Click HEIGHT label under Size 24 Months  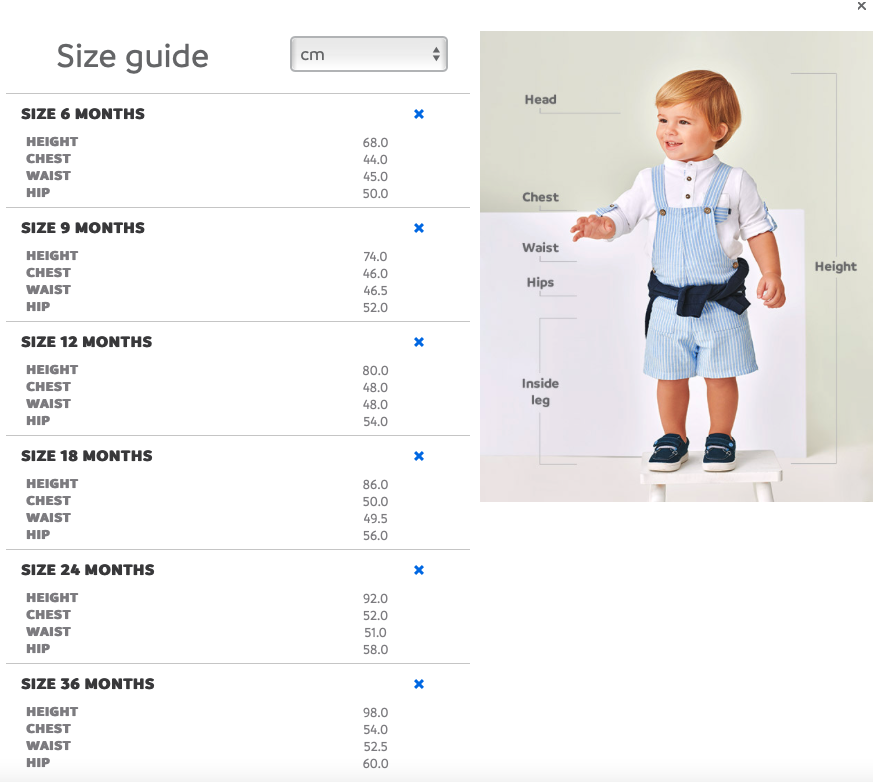[x=52, y=598]
